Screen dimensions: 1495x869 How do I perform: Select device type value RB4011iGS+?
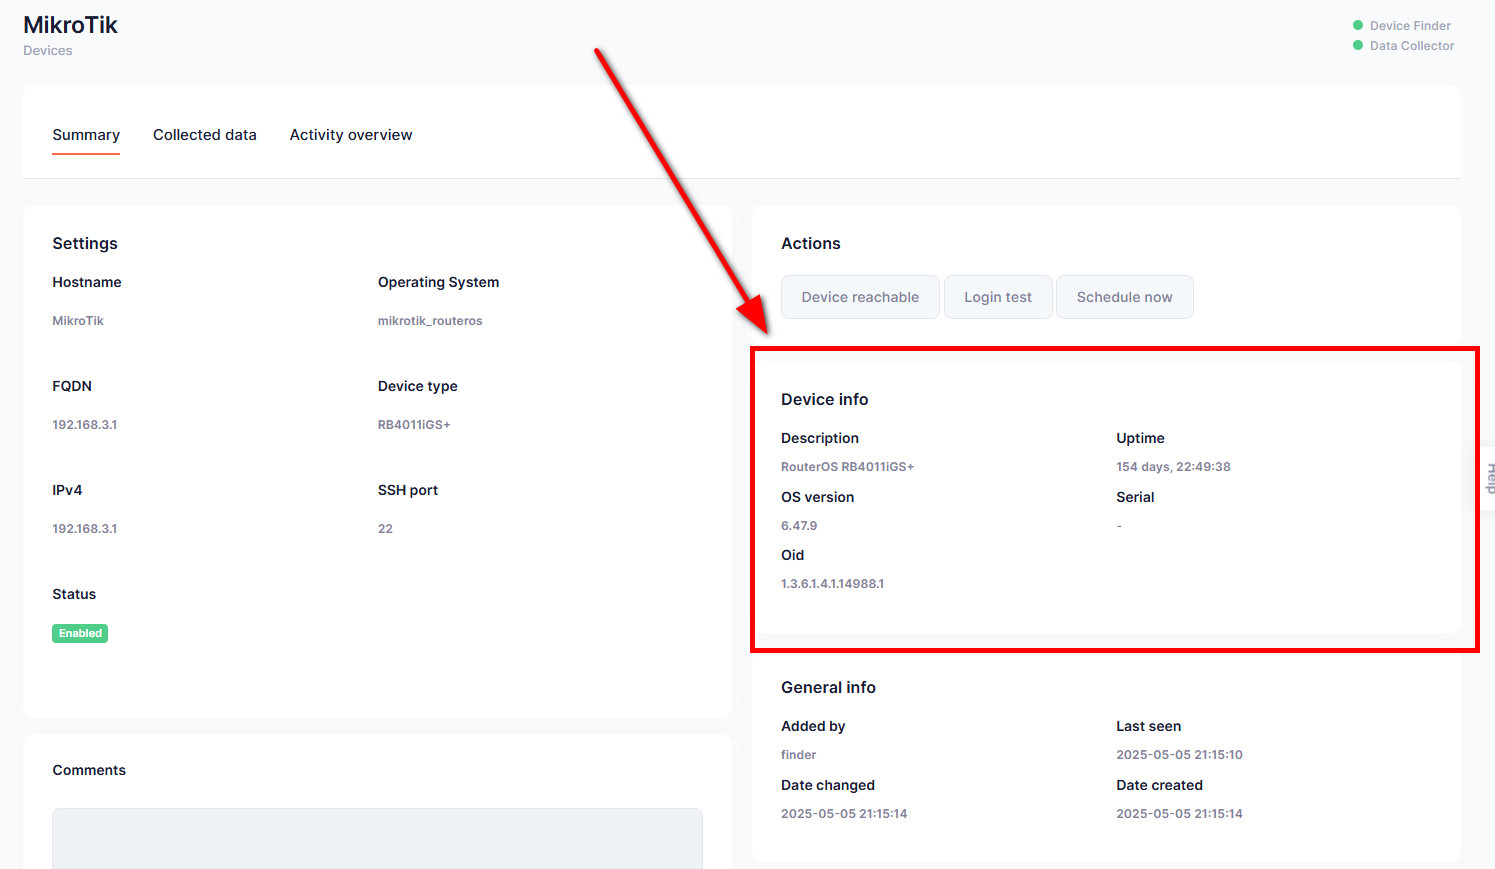point(414,425)
